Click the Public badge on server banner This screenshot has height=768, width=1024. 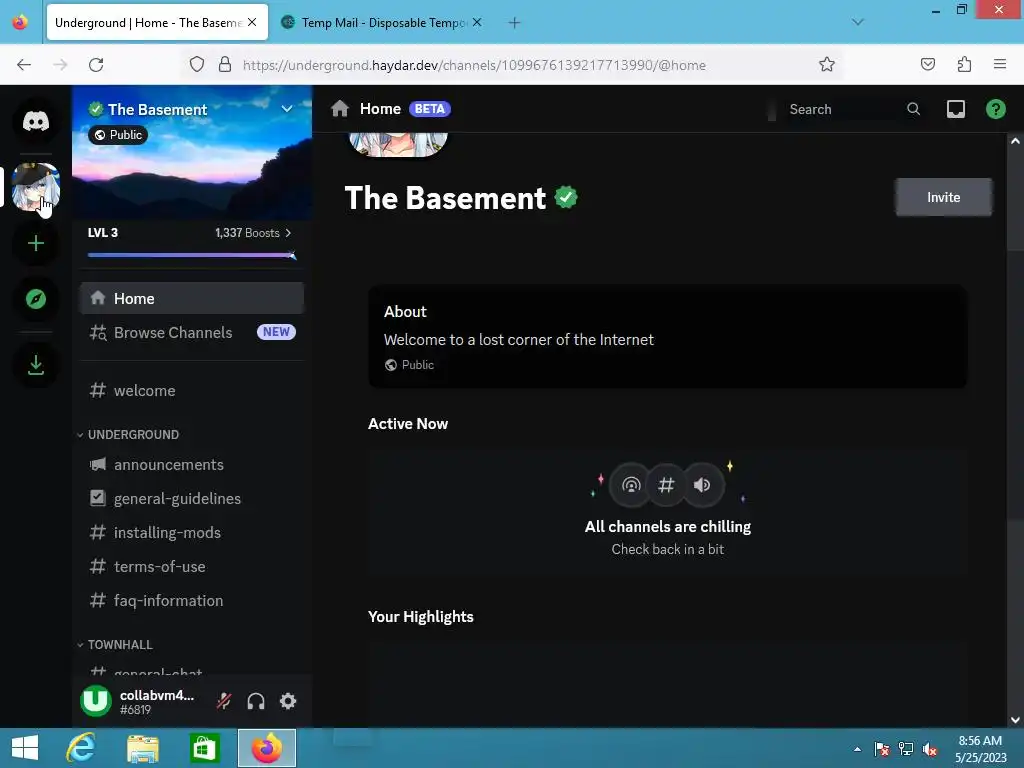point(118,135)
